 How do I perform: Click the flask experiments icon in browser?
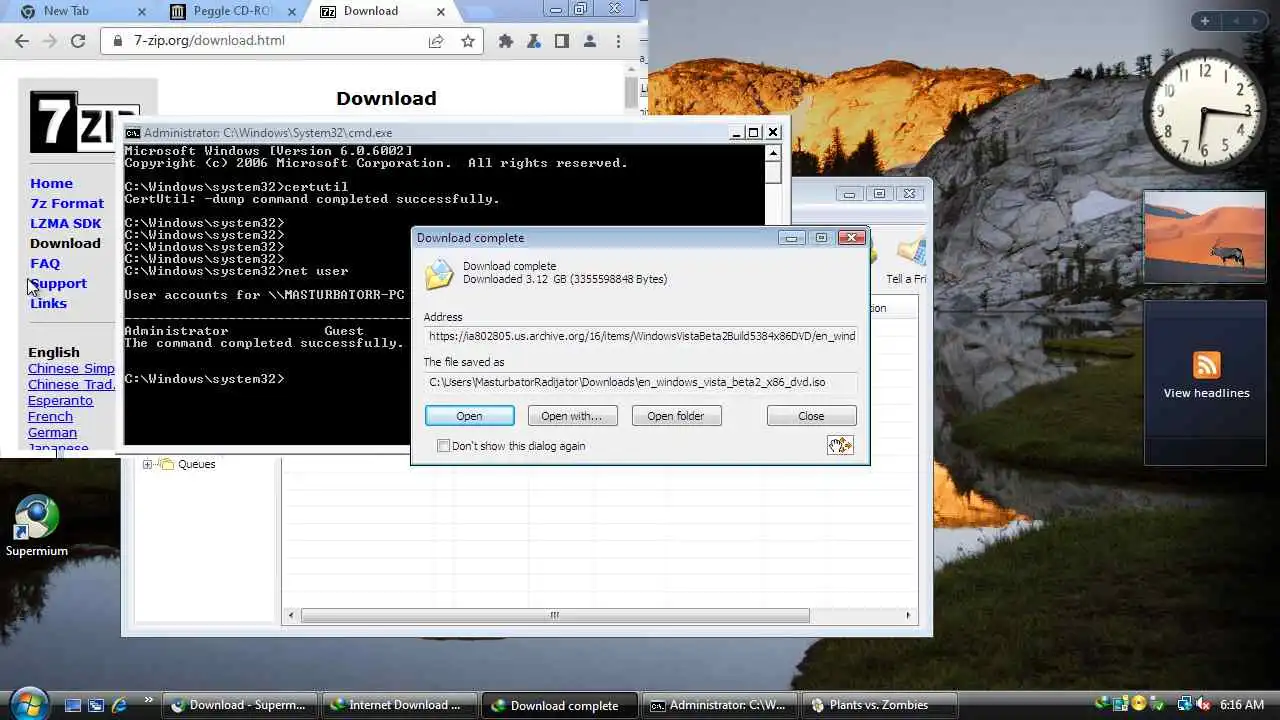534,41
